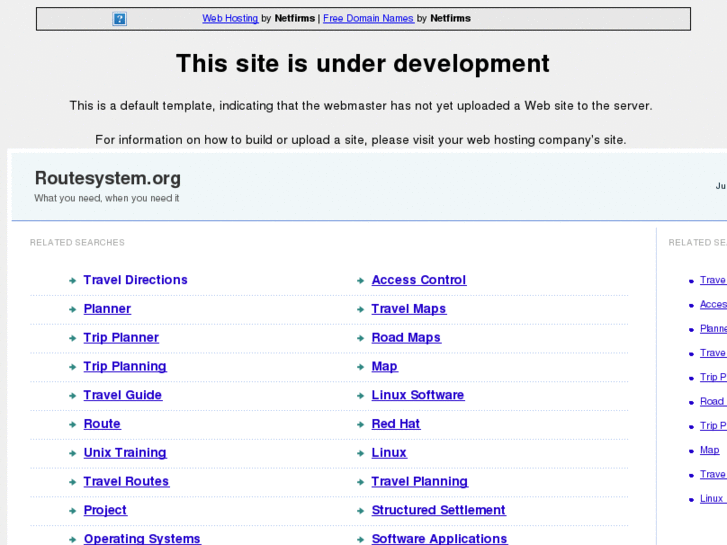Viewport: 727px width, 545px height.
Task: Open the Travel Maps search link
Action: (408, 308)
